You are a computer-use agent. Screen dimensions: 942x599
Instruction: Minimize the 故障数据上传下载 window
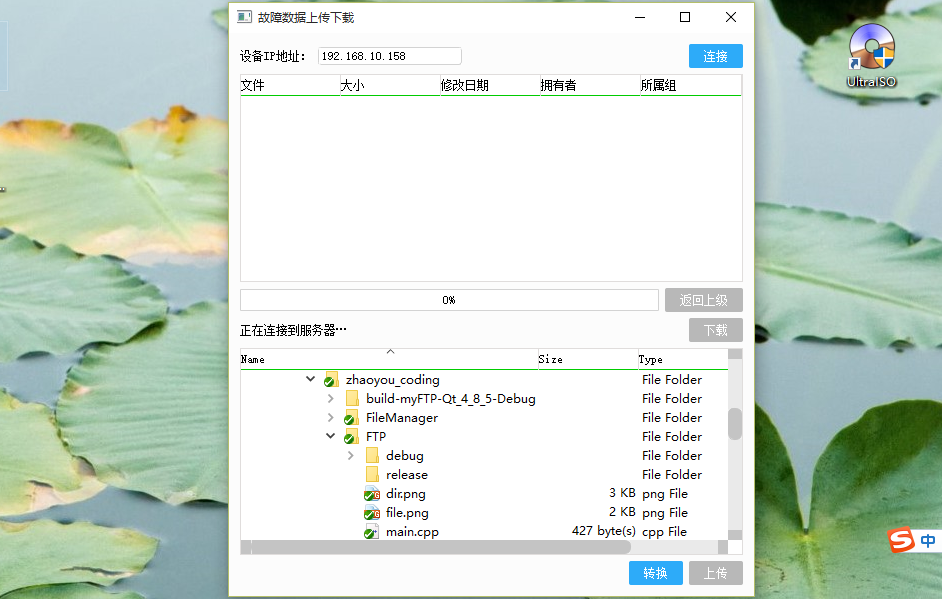click(x=640, y=17)
